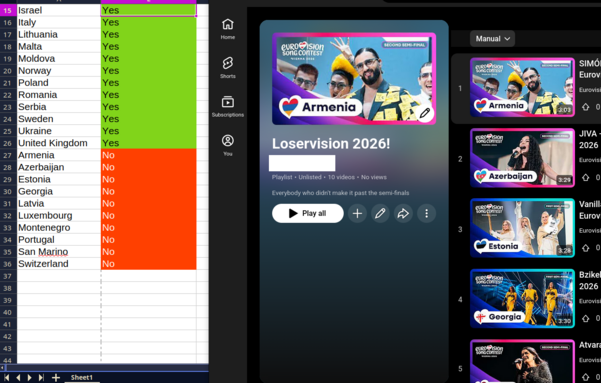Click the Luxembourg cell
This screenshot has width=601, height=383.
(x=59, y=215)
